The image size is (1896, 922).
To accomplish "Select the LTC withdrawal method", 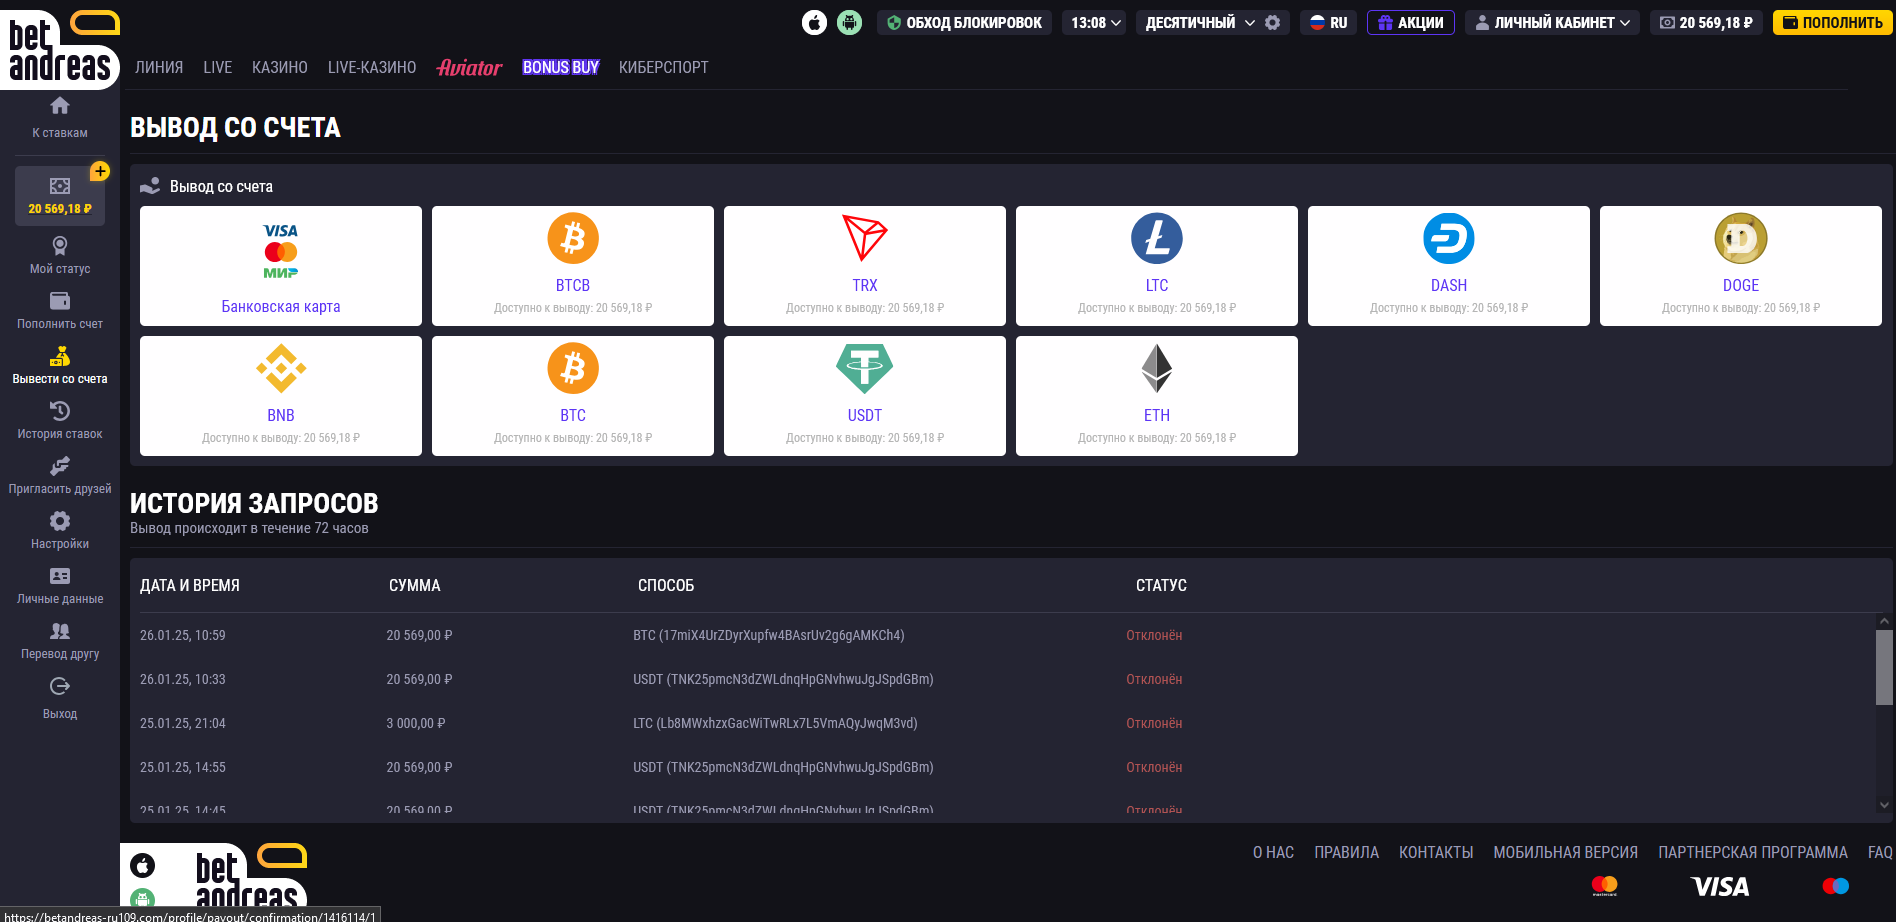I will click(x=1157, y=266).
